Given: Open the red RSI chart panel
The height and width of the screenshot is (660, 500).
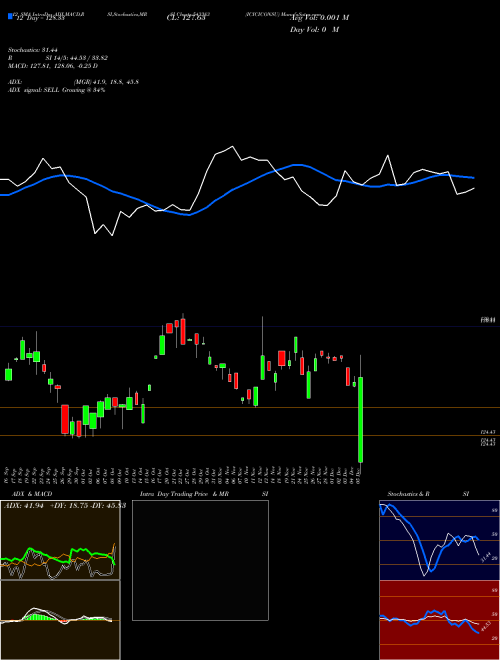Looking at the screenshot, I should click(x=439, y=620).
